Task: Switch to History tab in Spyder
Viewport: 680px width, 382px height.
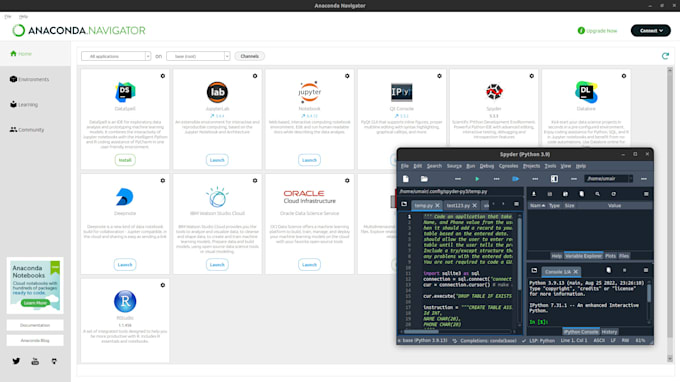Action: click(609, 332)
